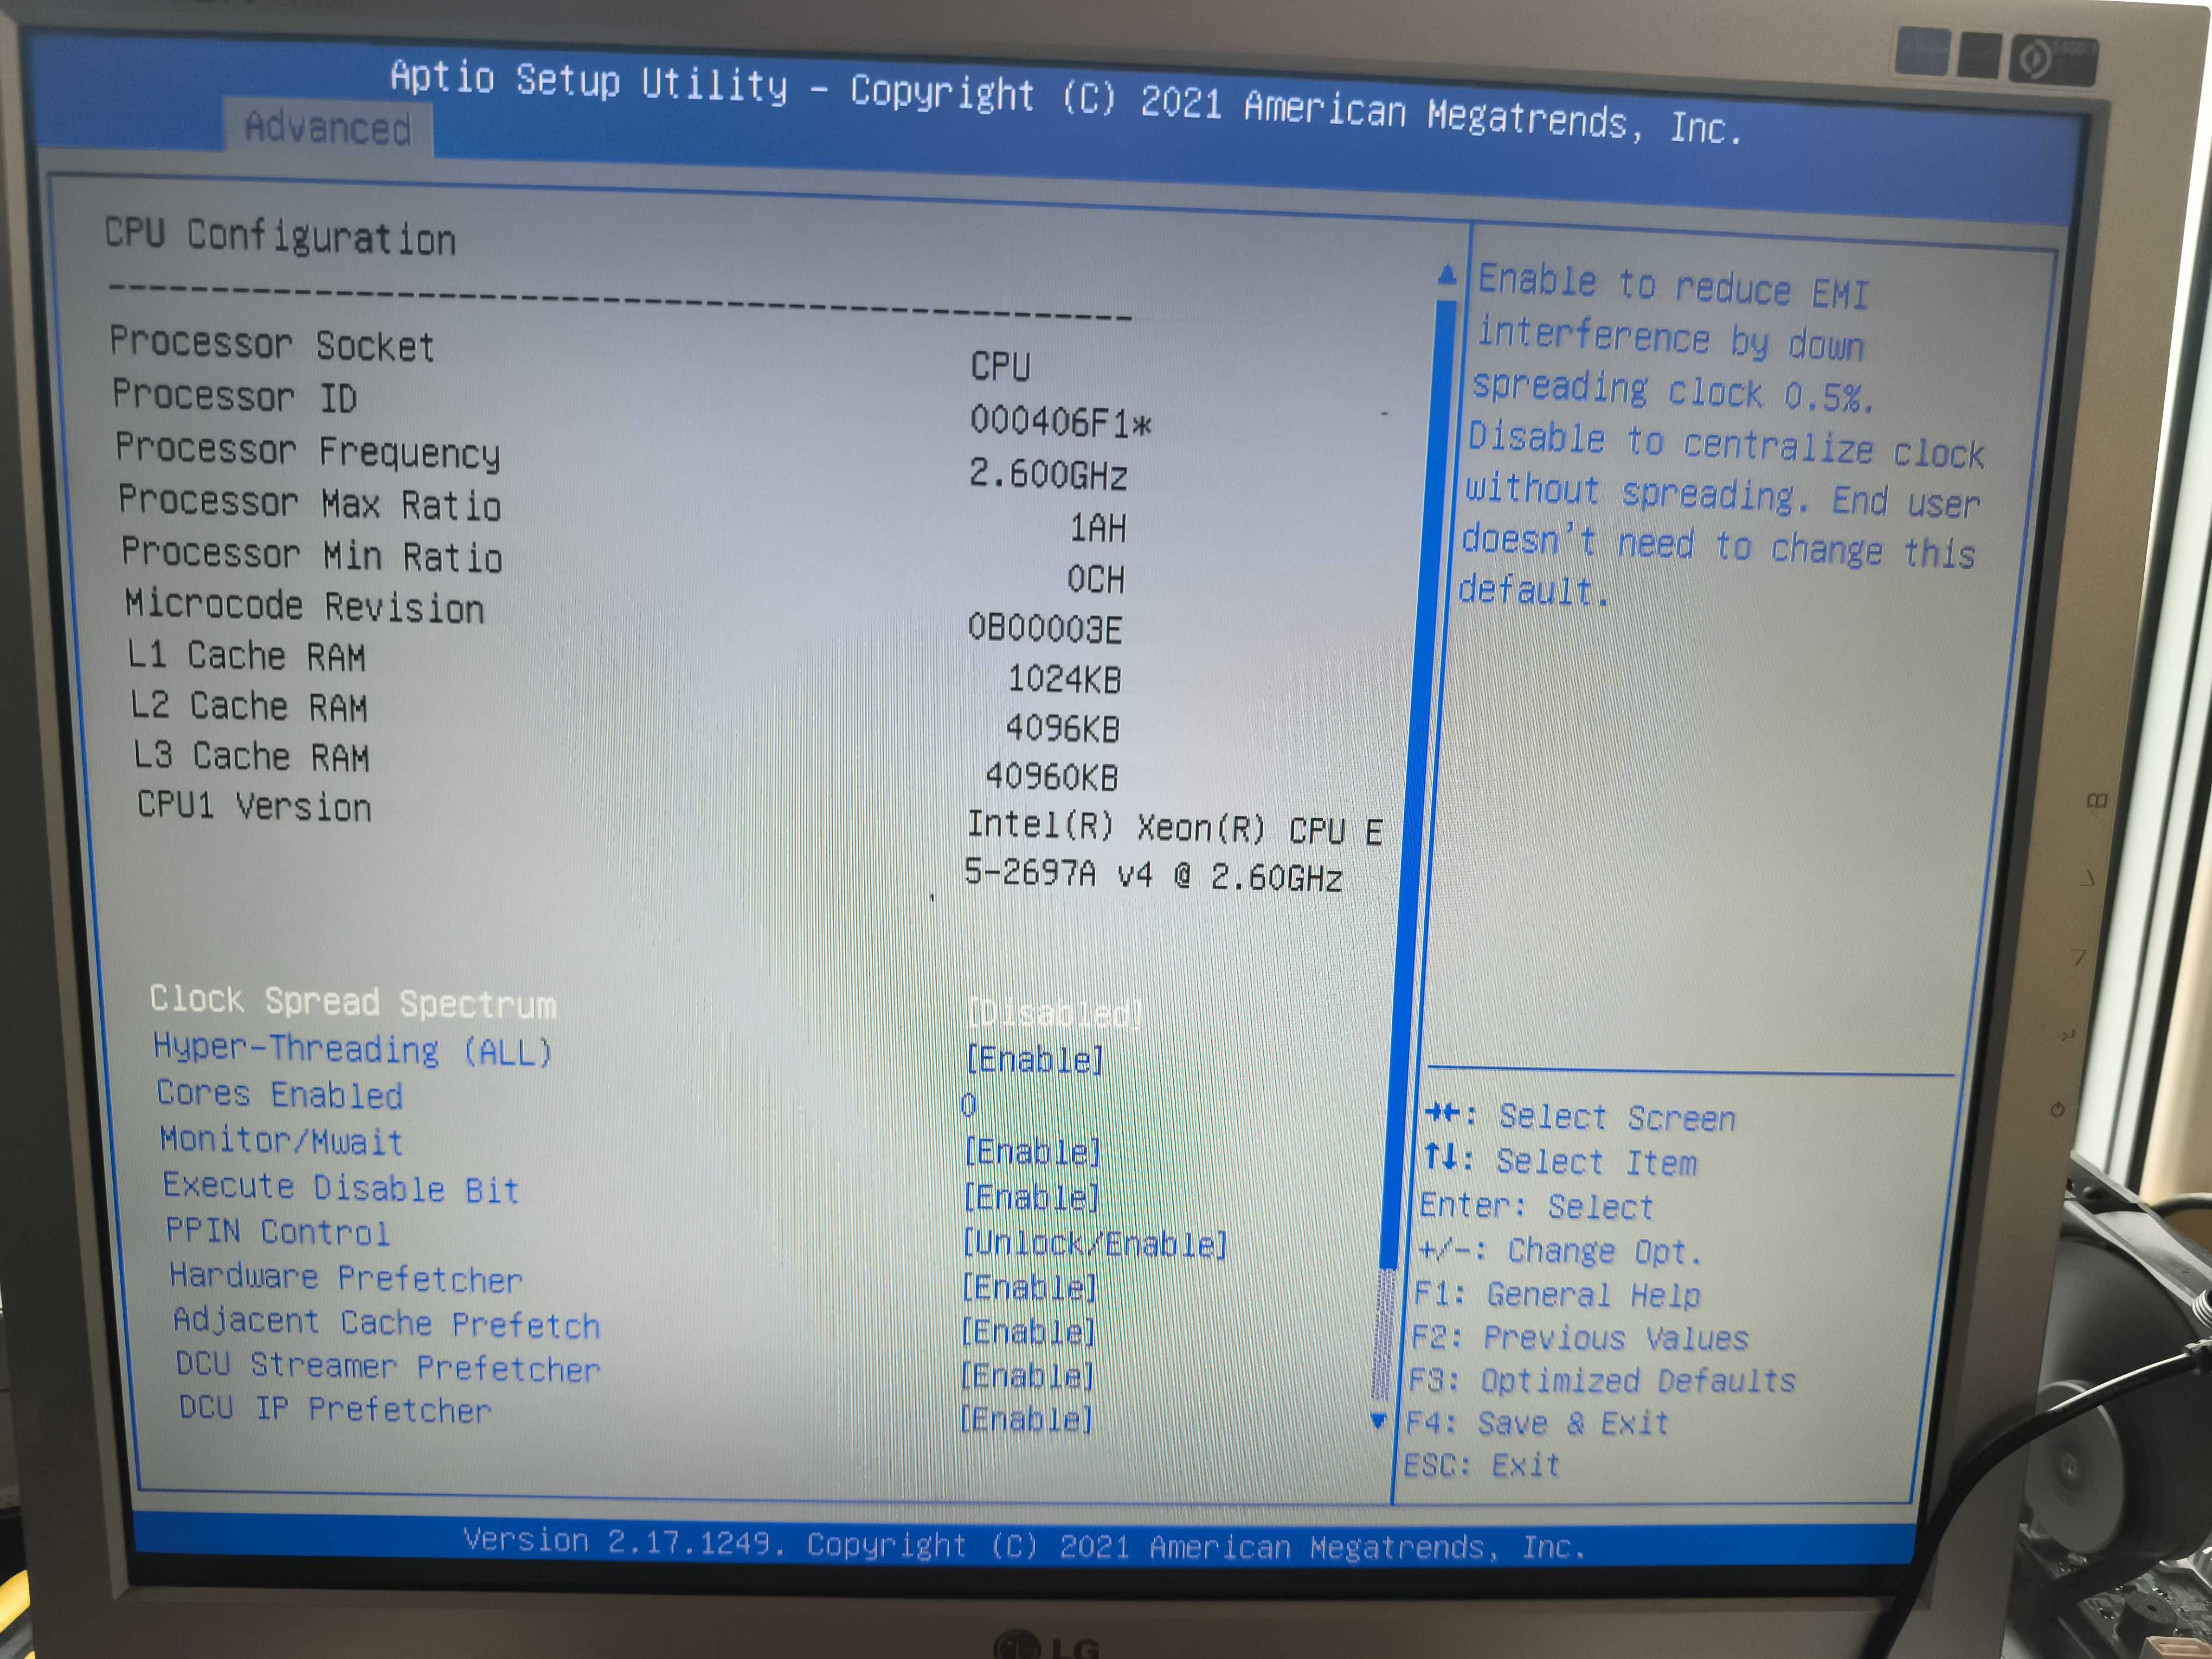Change Hardware Prefetcher [Enable] value
This screenshot has height=1659, width=2212.
coord(1029,1287)
